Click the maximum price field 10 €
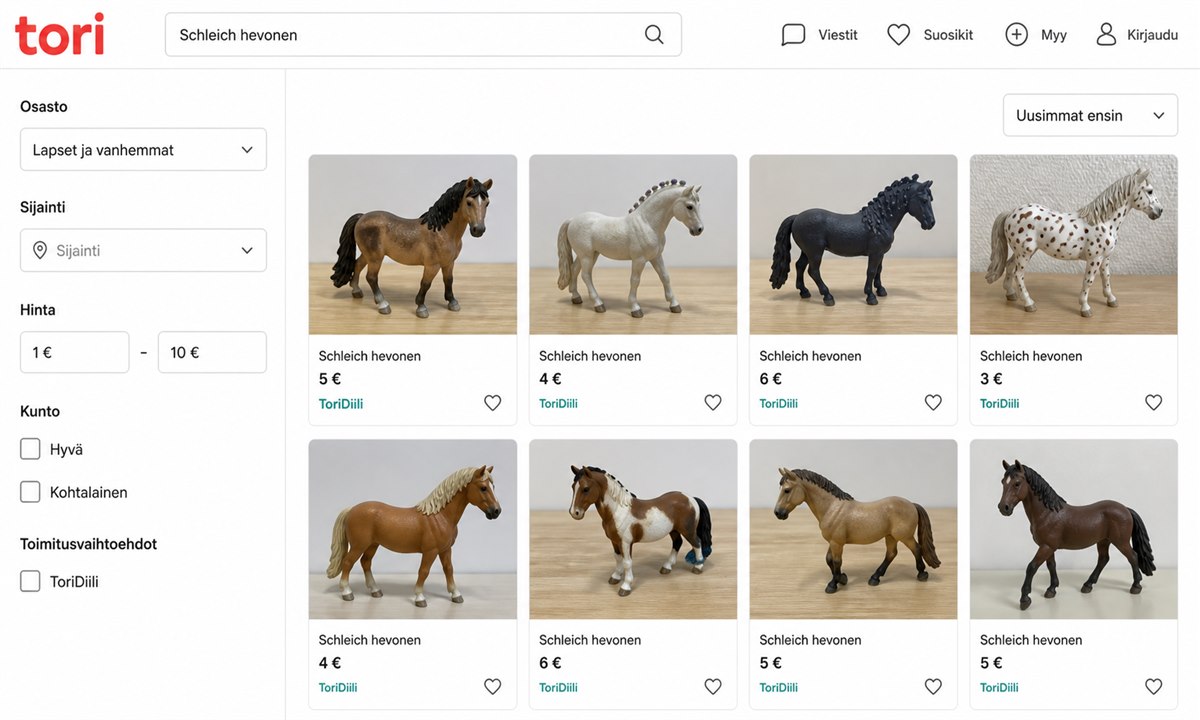The width and height of the screenshot is (1200, 720). [212, 352]
